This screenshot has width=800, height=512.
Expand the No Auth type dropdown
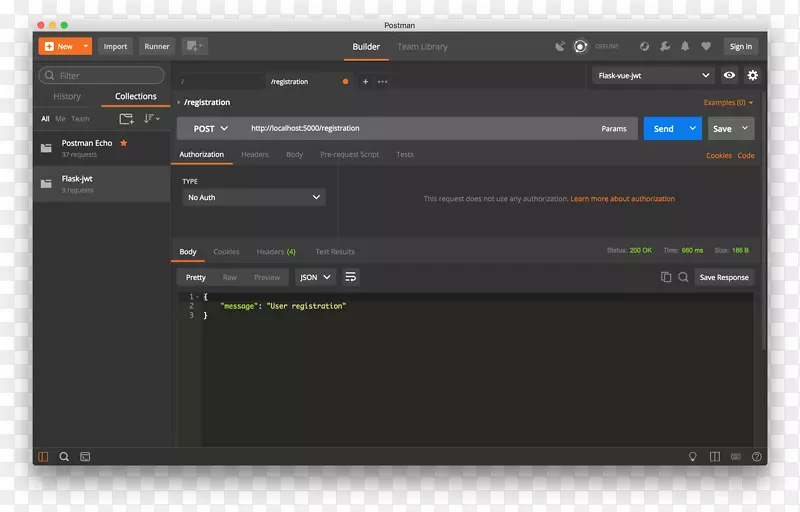(254, 198)
